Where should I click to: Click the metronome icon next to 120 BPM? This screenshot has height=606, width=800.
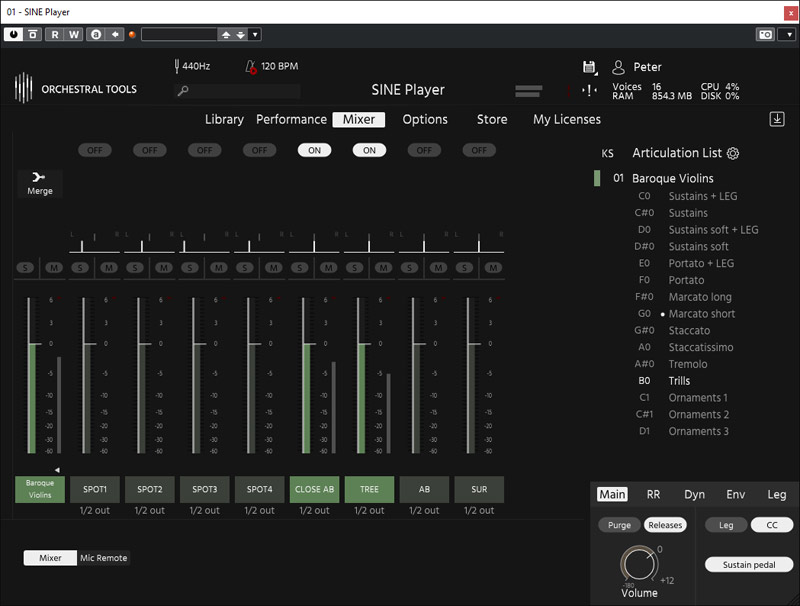pos(252,67)
